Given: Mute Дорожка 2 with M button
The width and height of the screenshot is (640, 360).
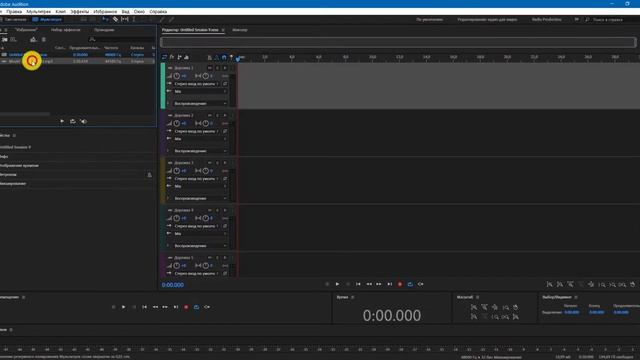Looking at the screenshot, I should pos(210,116).
